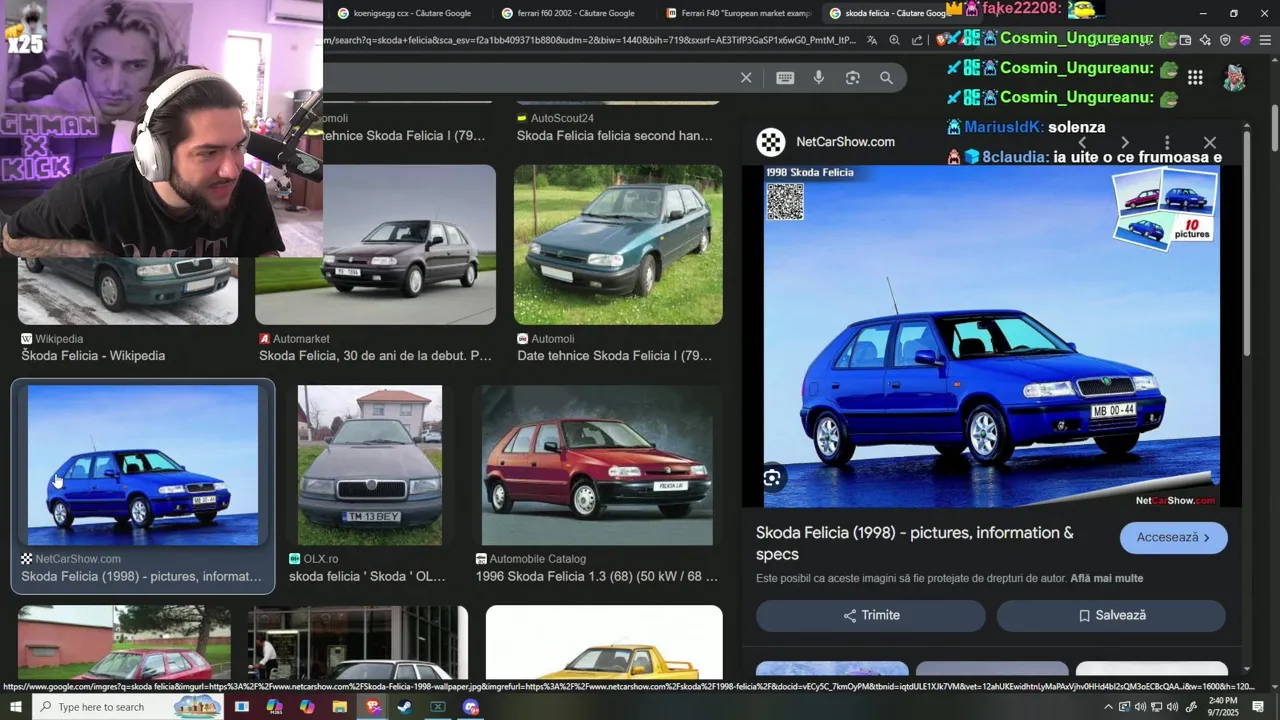This screenshot has height=720, width=1280.
Task: Switch to Ferrari F40 European market tab
Action: pyautogui.click(x=738, y=13)
